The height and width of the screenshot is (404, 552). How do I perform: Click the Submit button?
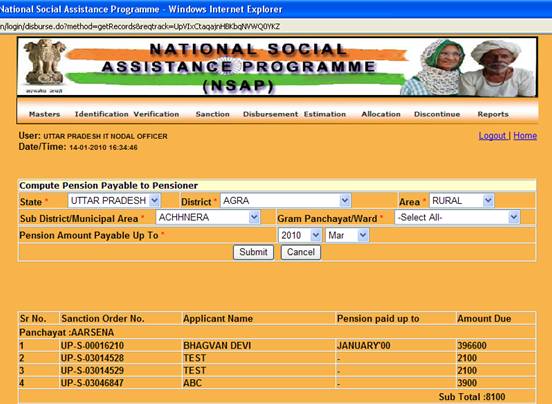pyautogui.click(x=253, y=252)
